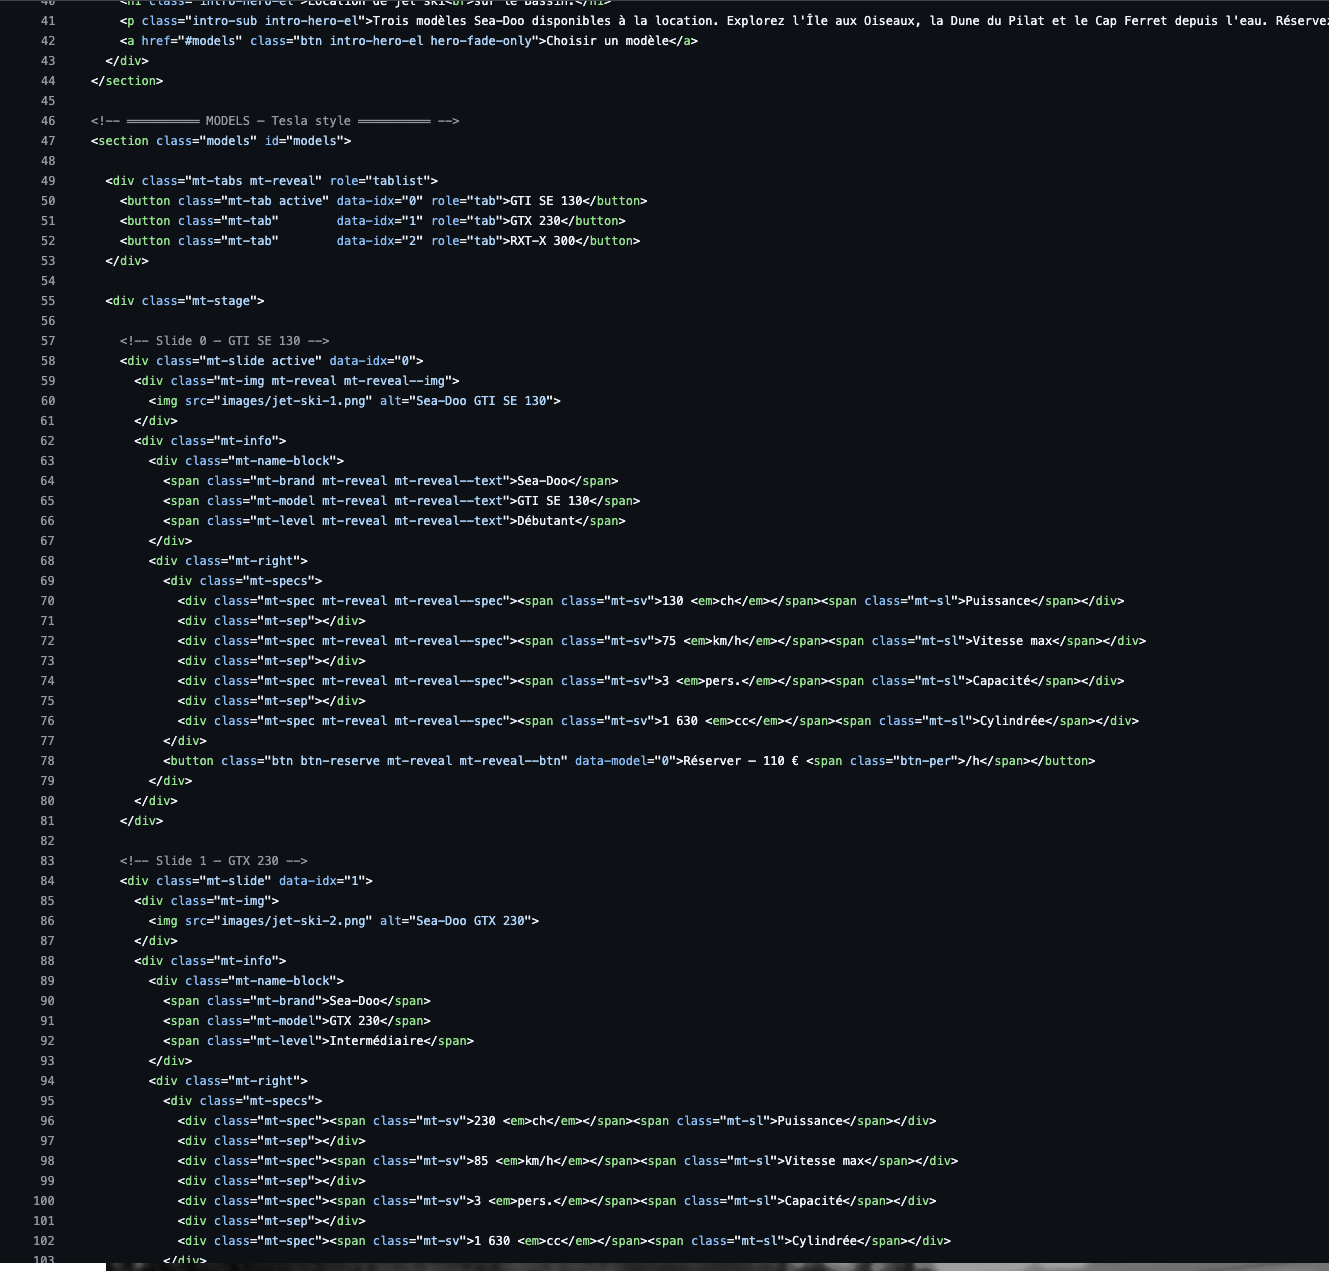Screen dimensions: 1329x1271
Task: Click the image path 'images/jet-ski-2.png'
Action: (293, 921)
